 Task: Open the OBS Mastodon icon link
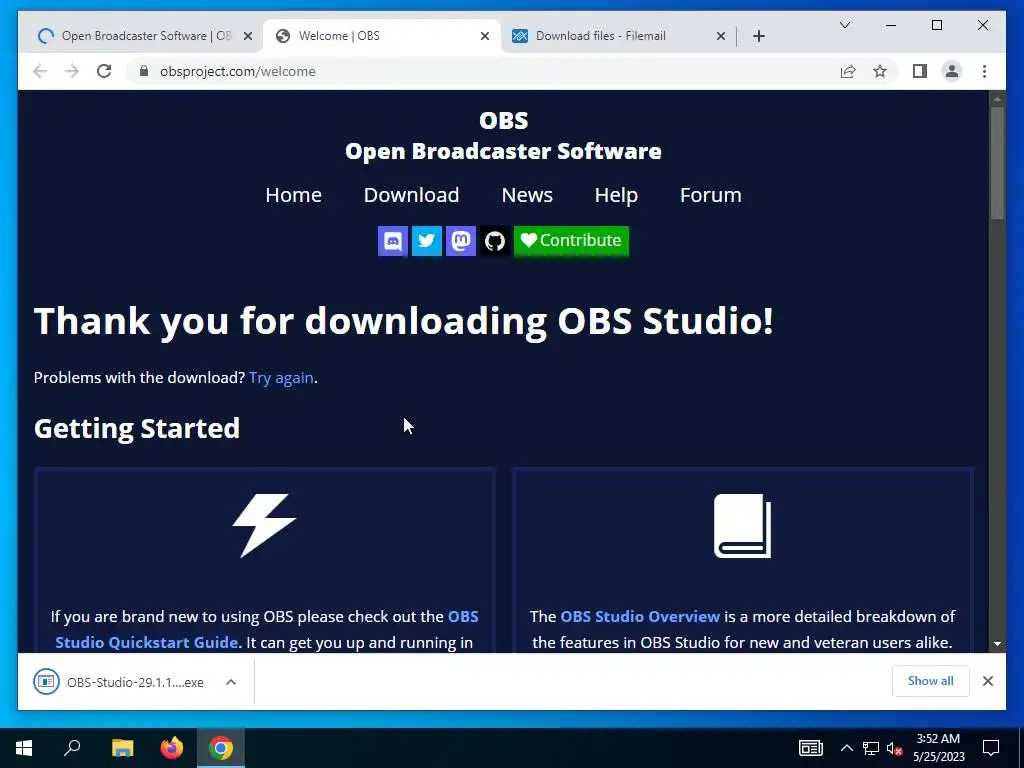[460, 241]
